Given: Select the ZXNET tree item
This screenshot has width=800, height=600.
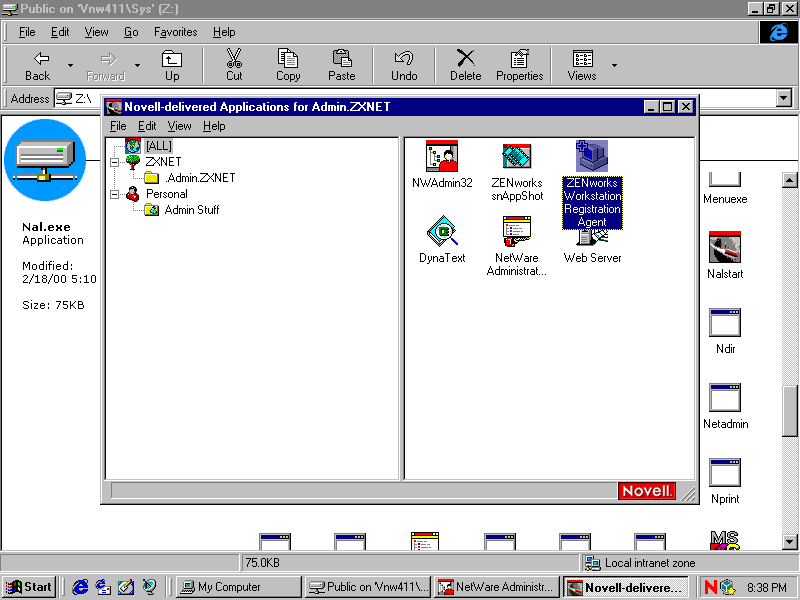Looking at the screenshot, I should tap(163, 162).
